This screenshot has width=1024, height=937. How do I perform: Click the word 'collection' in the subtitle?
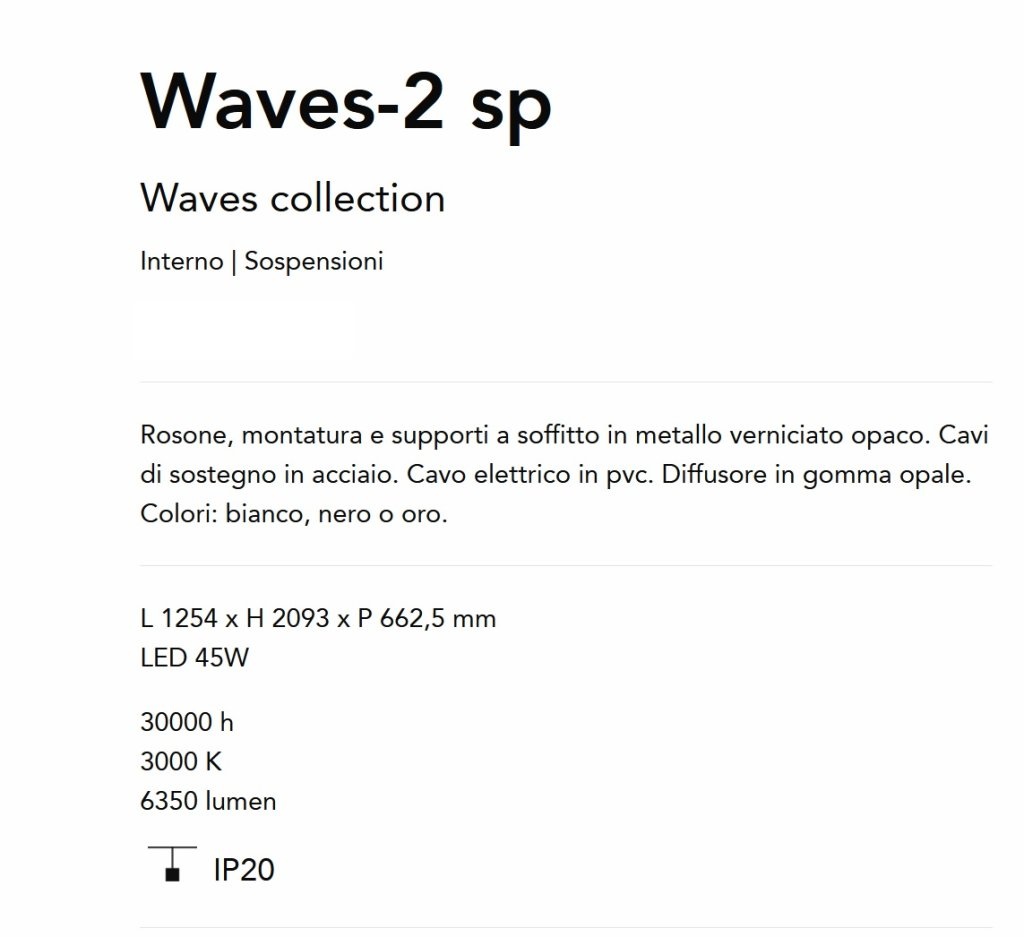point(358,199)
